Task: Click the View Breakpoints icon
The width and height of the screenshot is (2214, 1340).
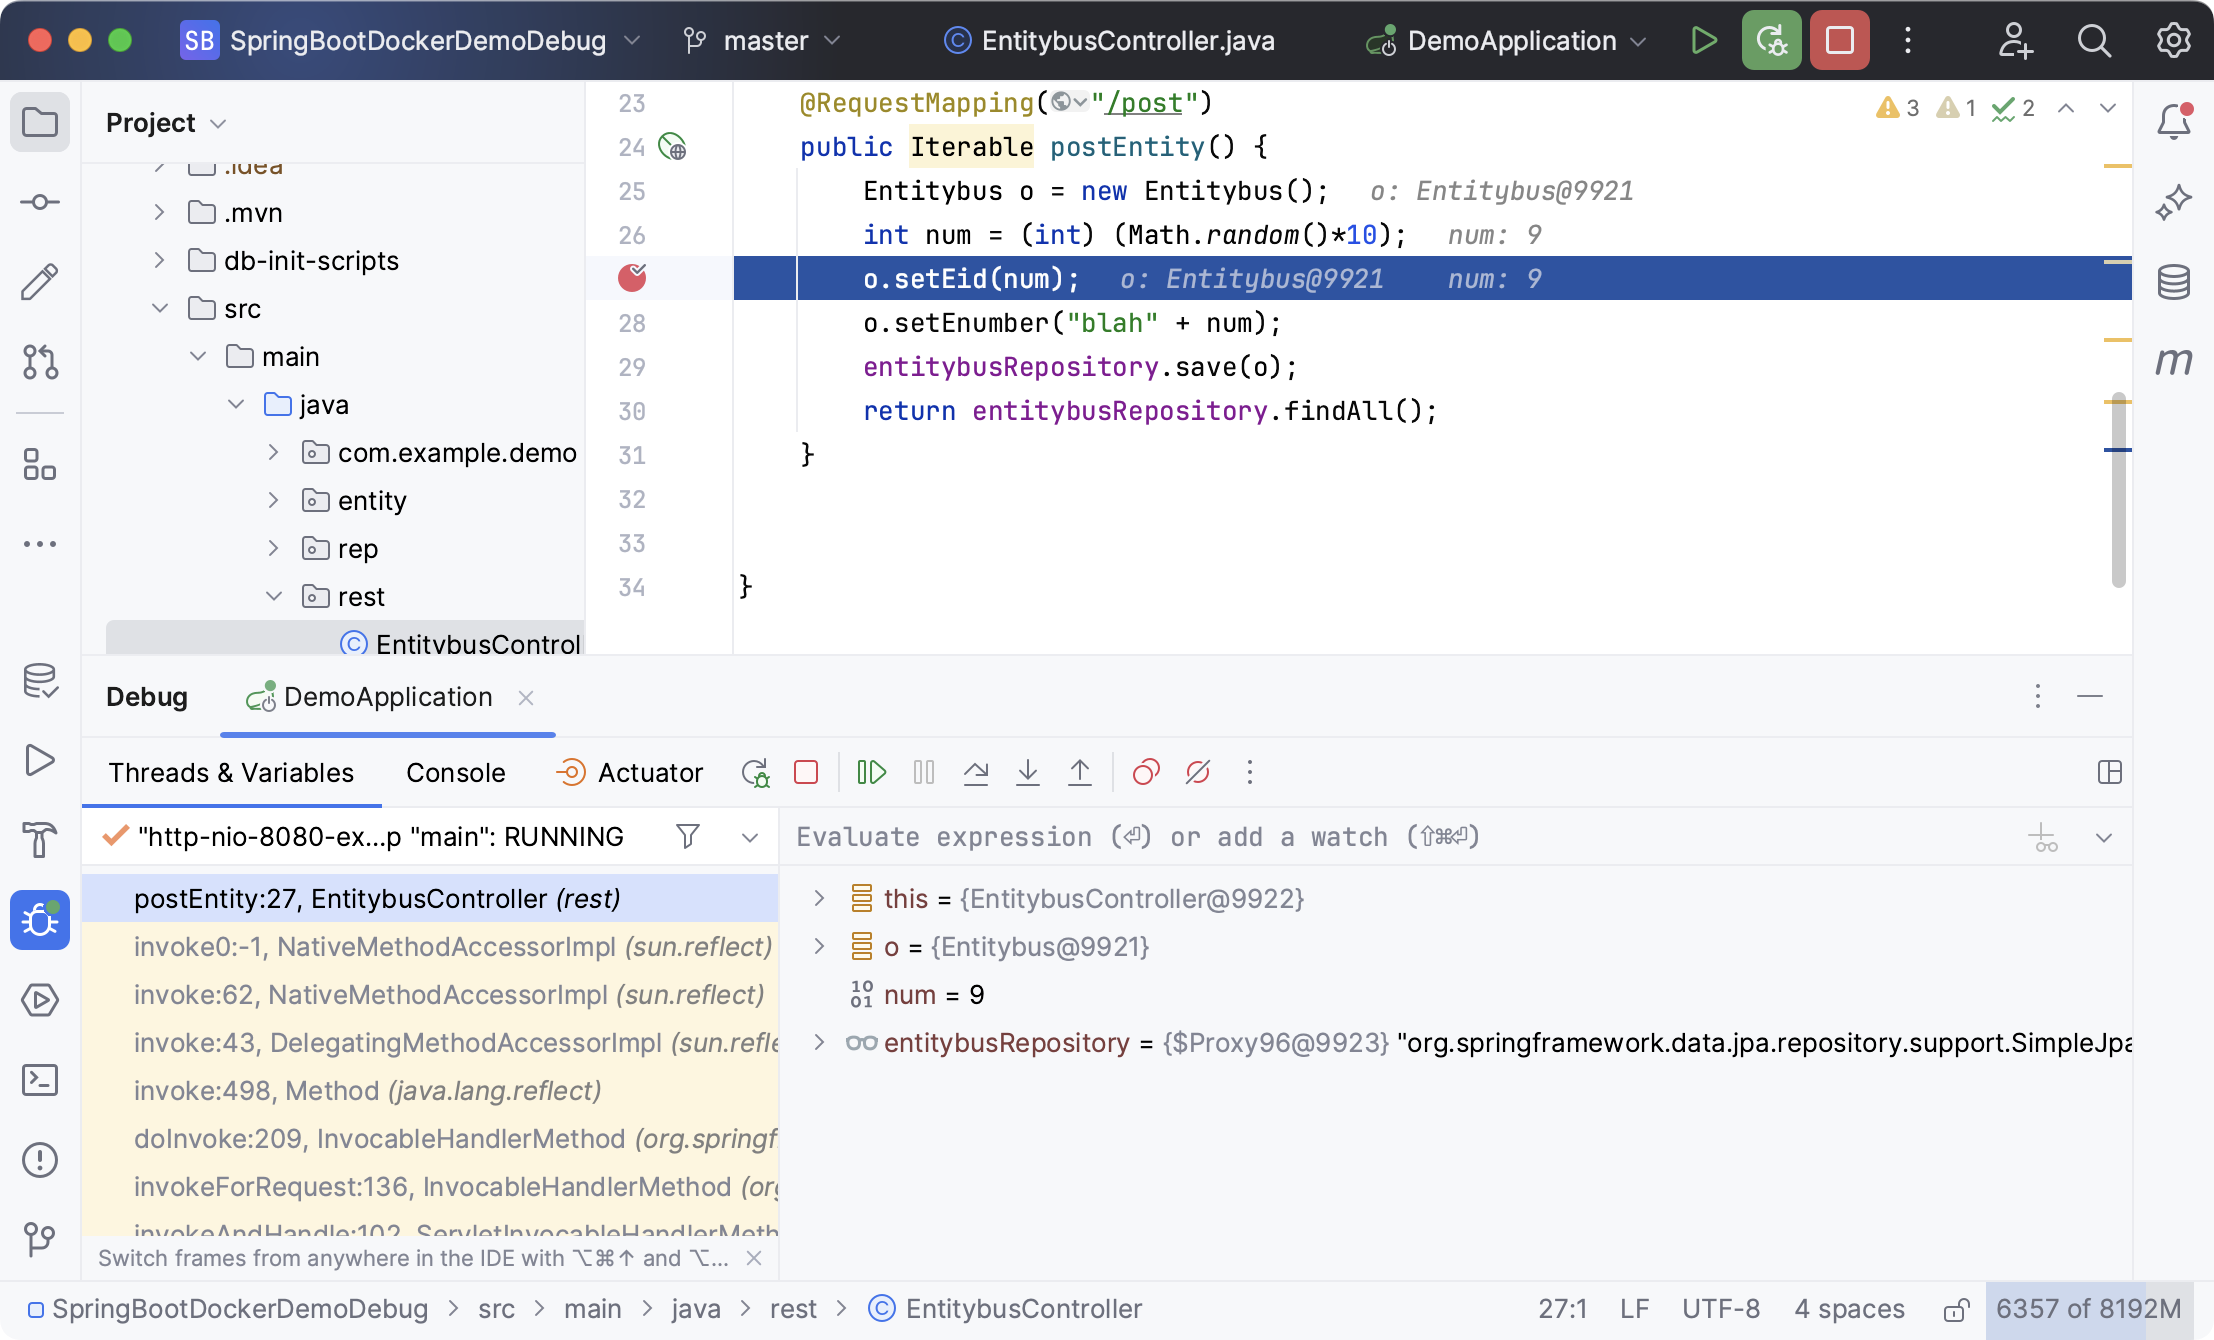Action: [x=1147, y=772]
